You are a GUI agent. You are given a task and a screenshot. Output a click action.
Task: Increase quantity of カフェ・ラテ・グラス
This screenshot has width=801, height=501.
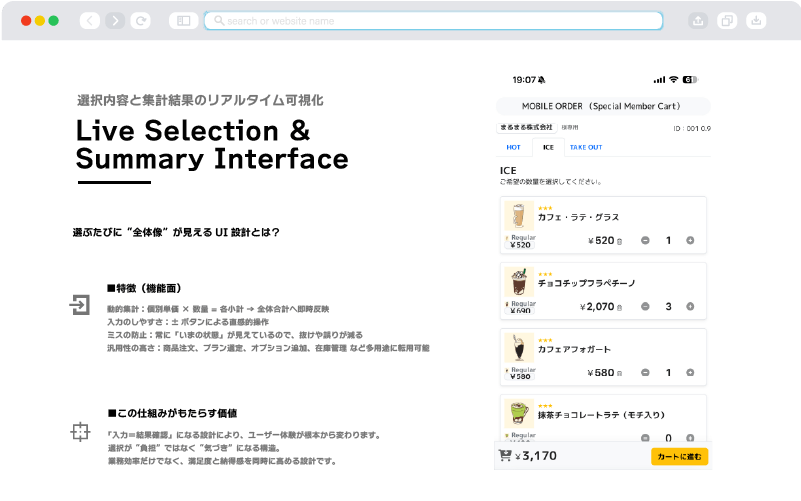coord(690,240)
